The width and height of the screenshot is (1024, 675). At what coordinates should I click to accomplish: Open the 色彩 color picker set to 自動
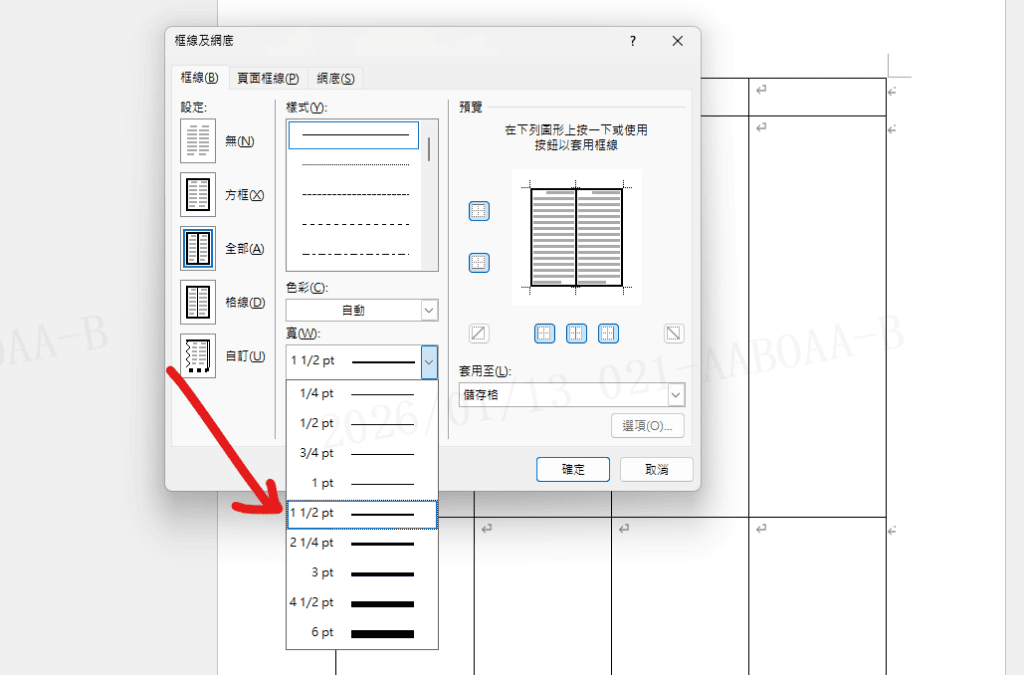pos(361,310)
